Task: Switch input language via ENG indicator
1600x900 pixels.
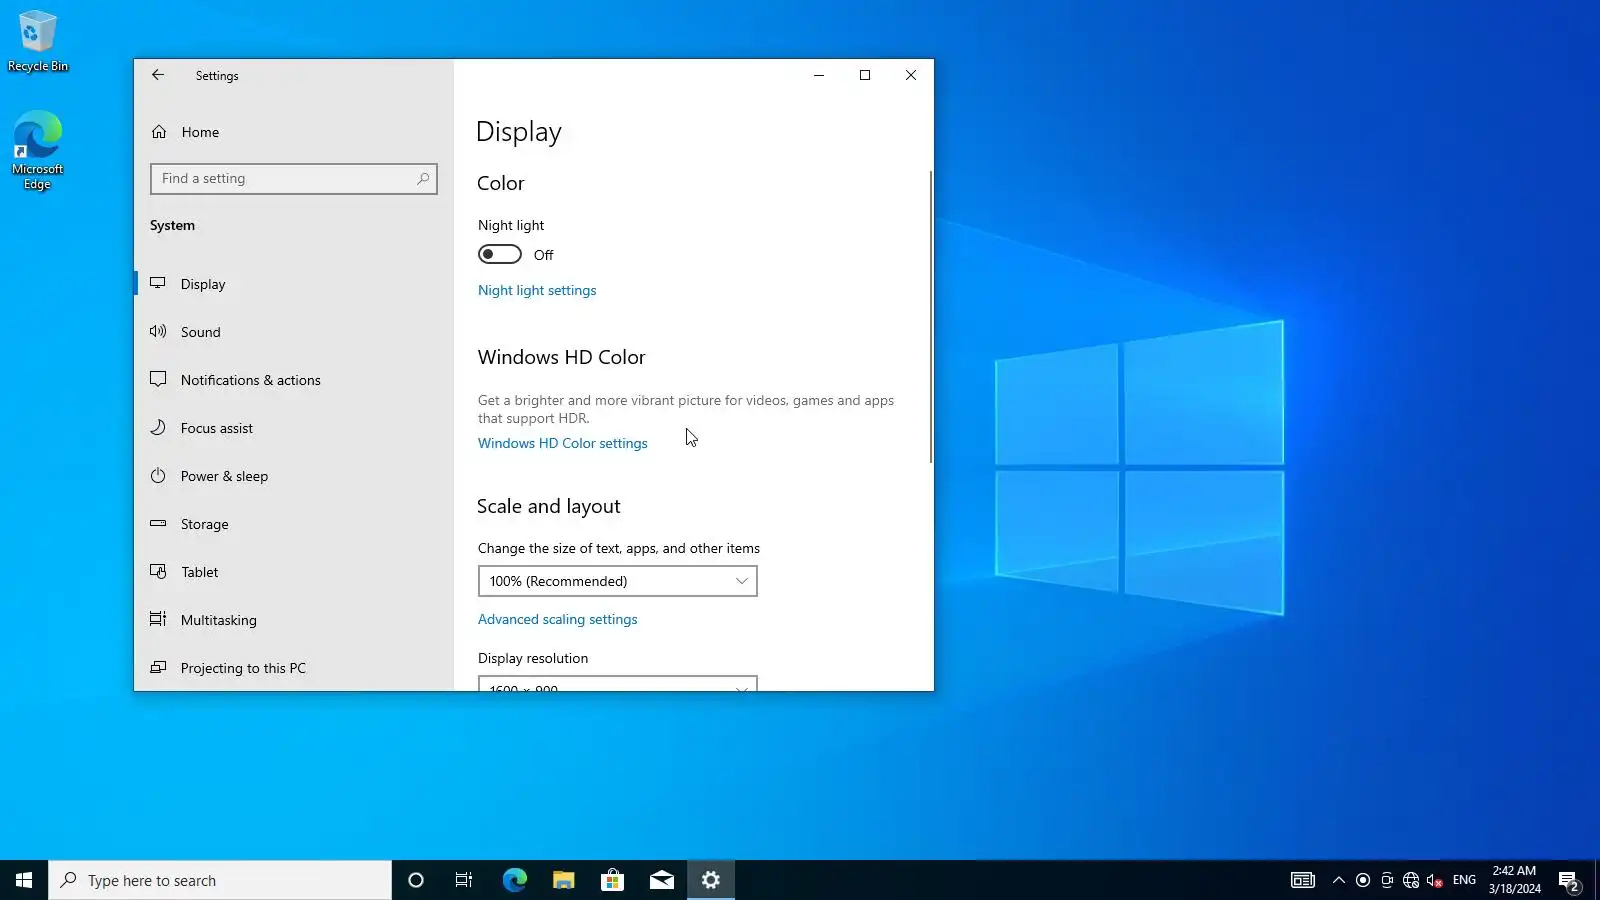Action: [1464, 880]
